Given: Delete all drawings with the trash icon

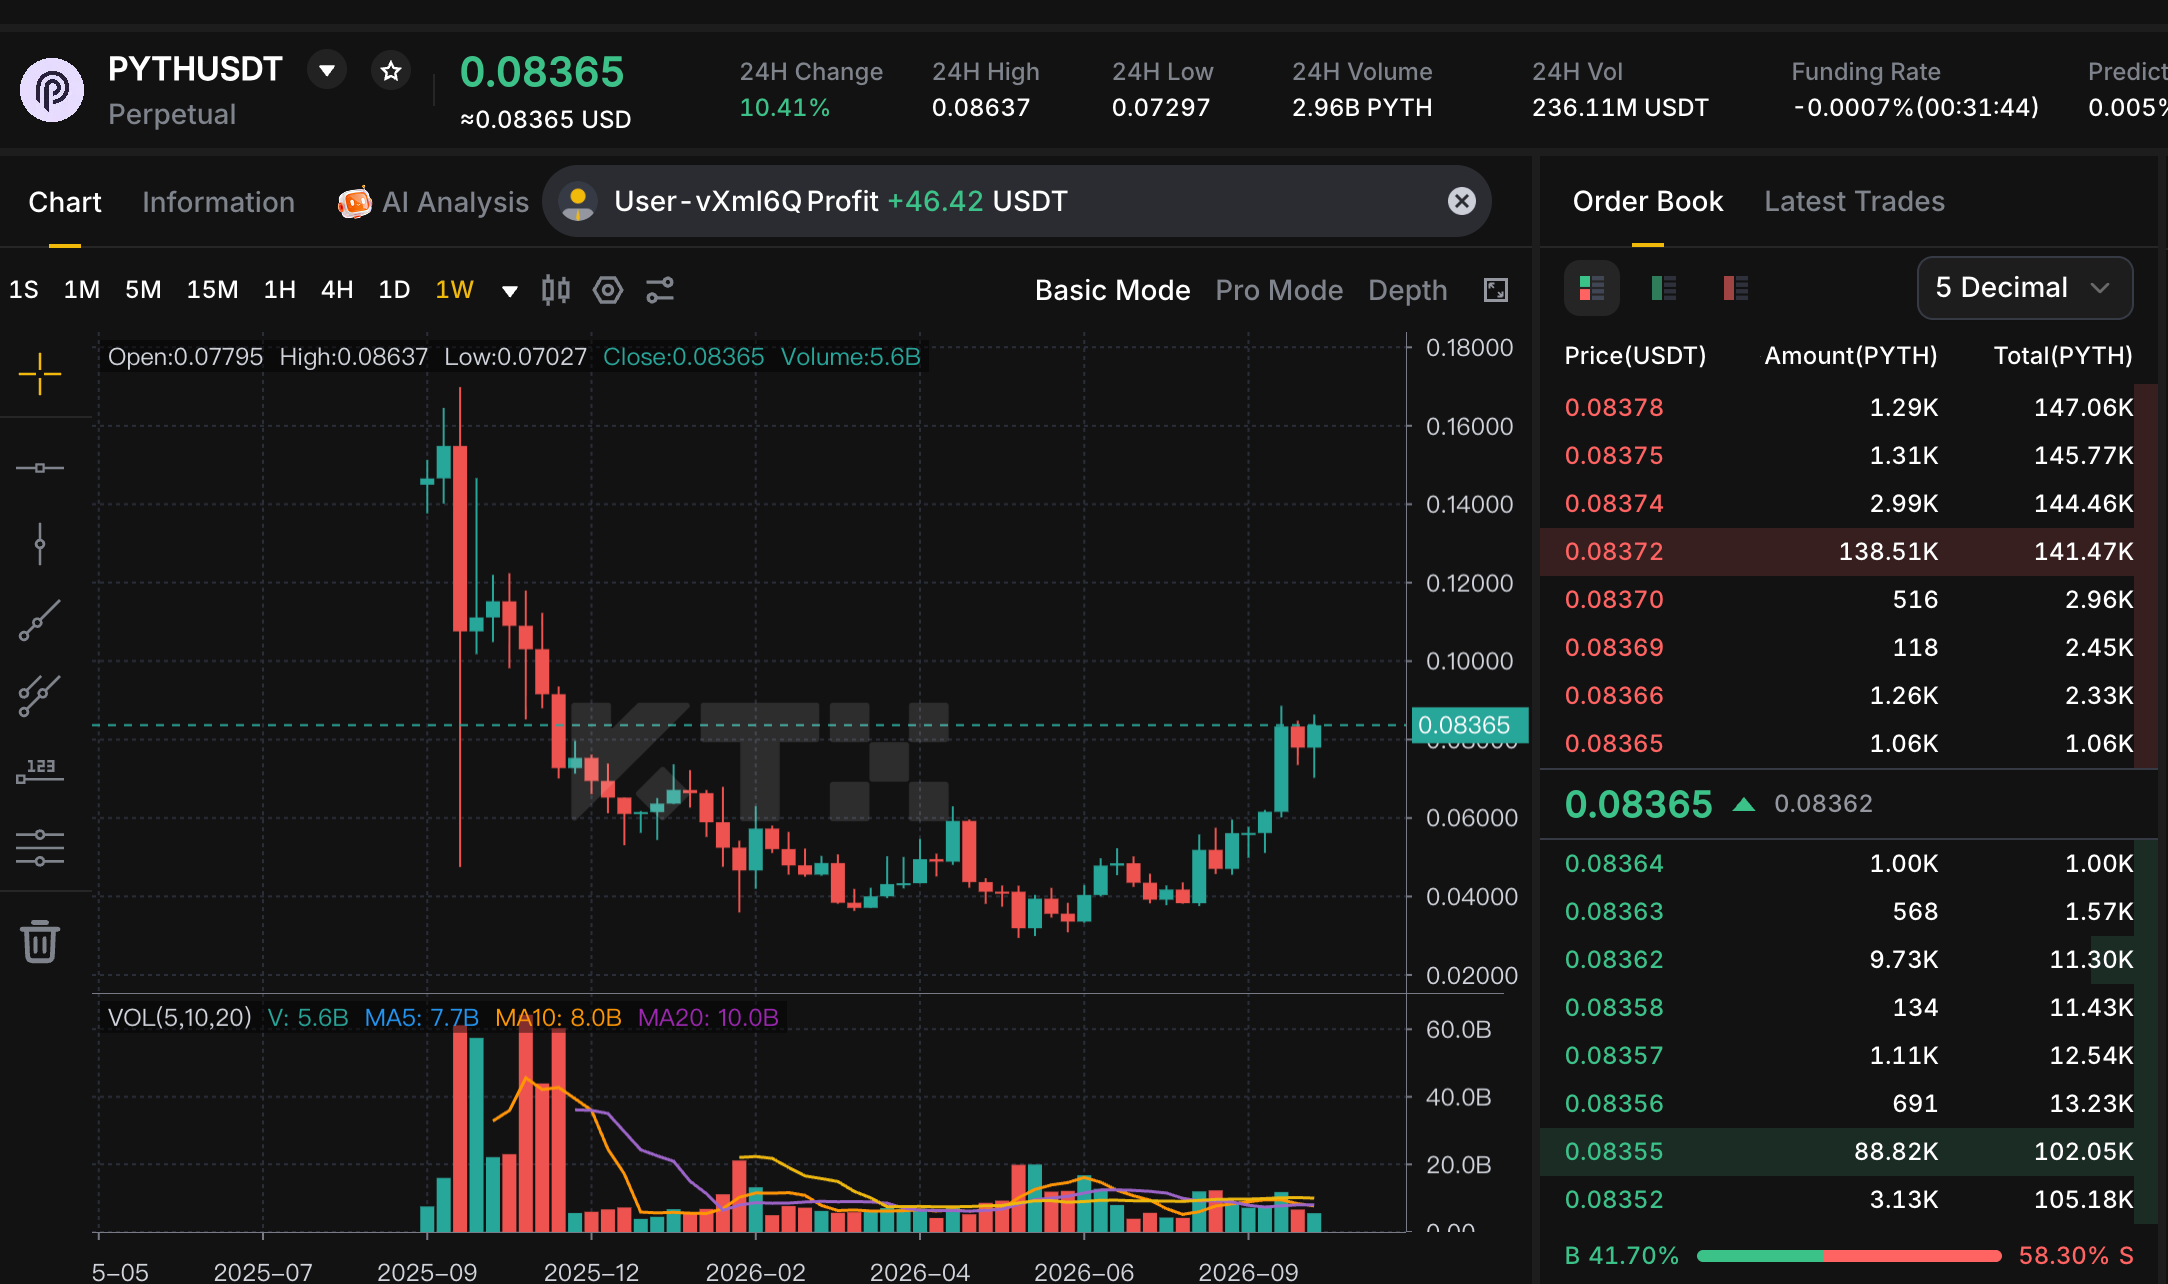Looking at the screenshot, I should pos(40,941).
